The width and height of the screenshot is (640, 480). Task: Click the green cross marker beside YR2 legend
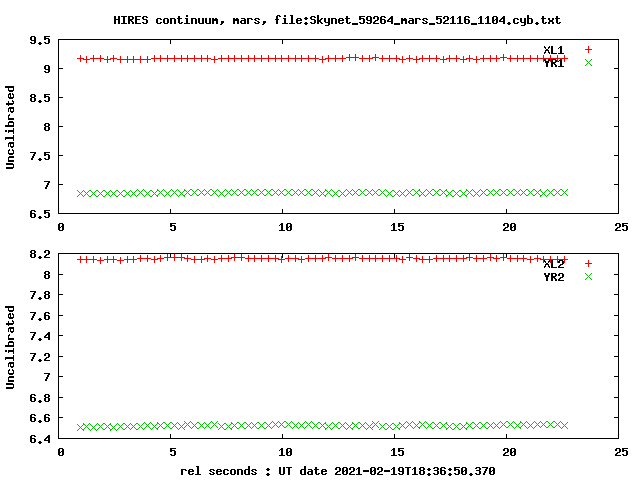pyautogui.click(x=588, y=277)
